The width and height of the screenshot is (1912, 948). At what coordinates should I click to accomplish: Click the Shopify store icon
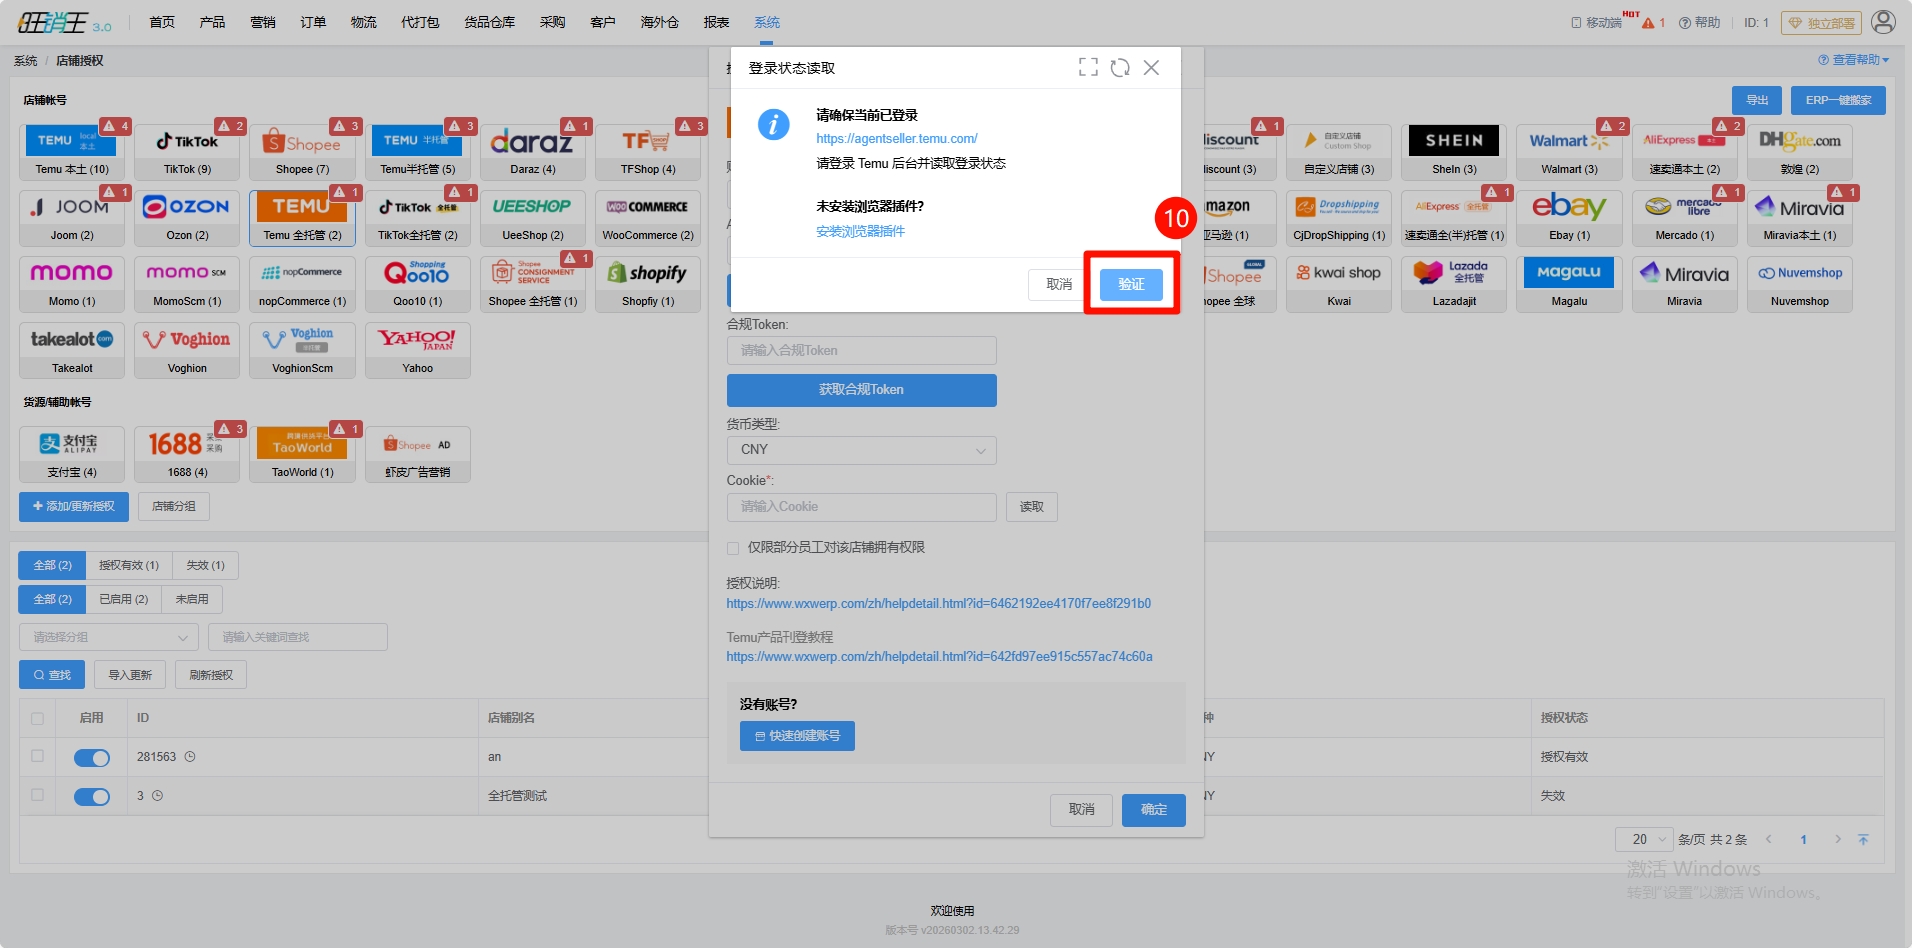[647, 274]
